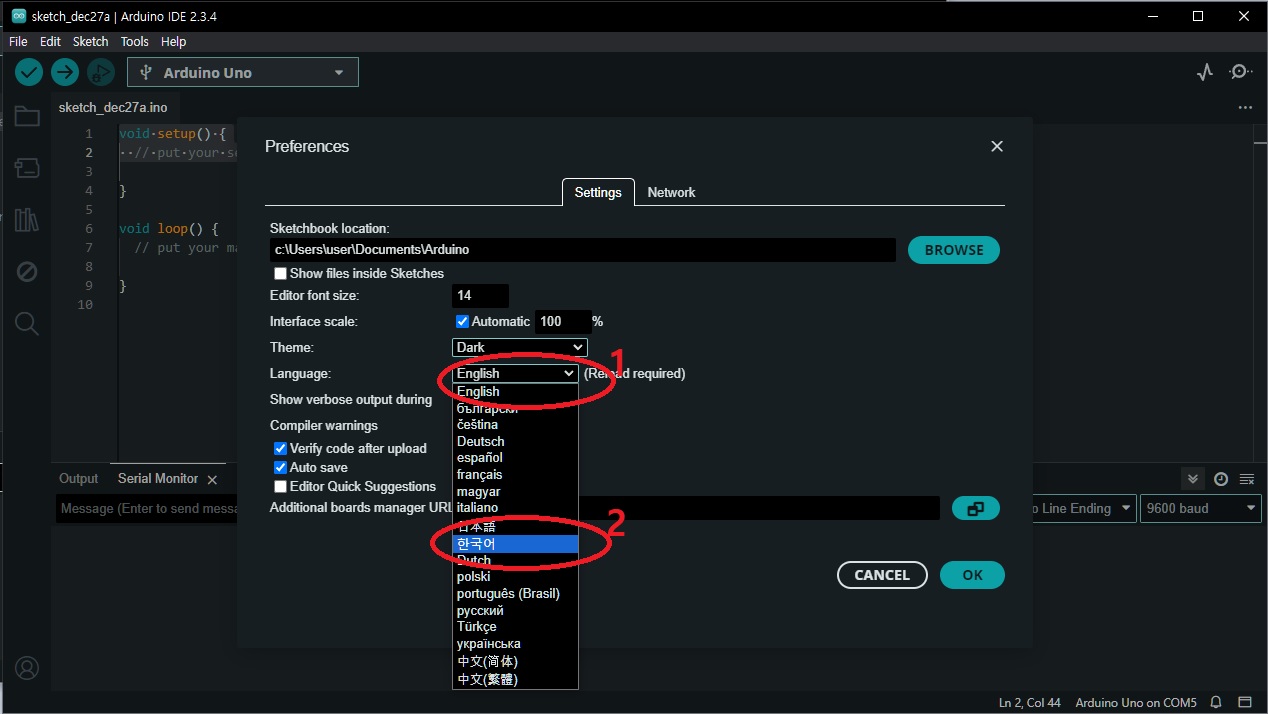Screen dimensions: 1268x714
Task: Select 中文(繁體) in language list
Action: (515, 679)
